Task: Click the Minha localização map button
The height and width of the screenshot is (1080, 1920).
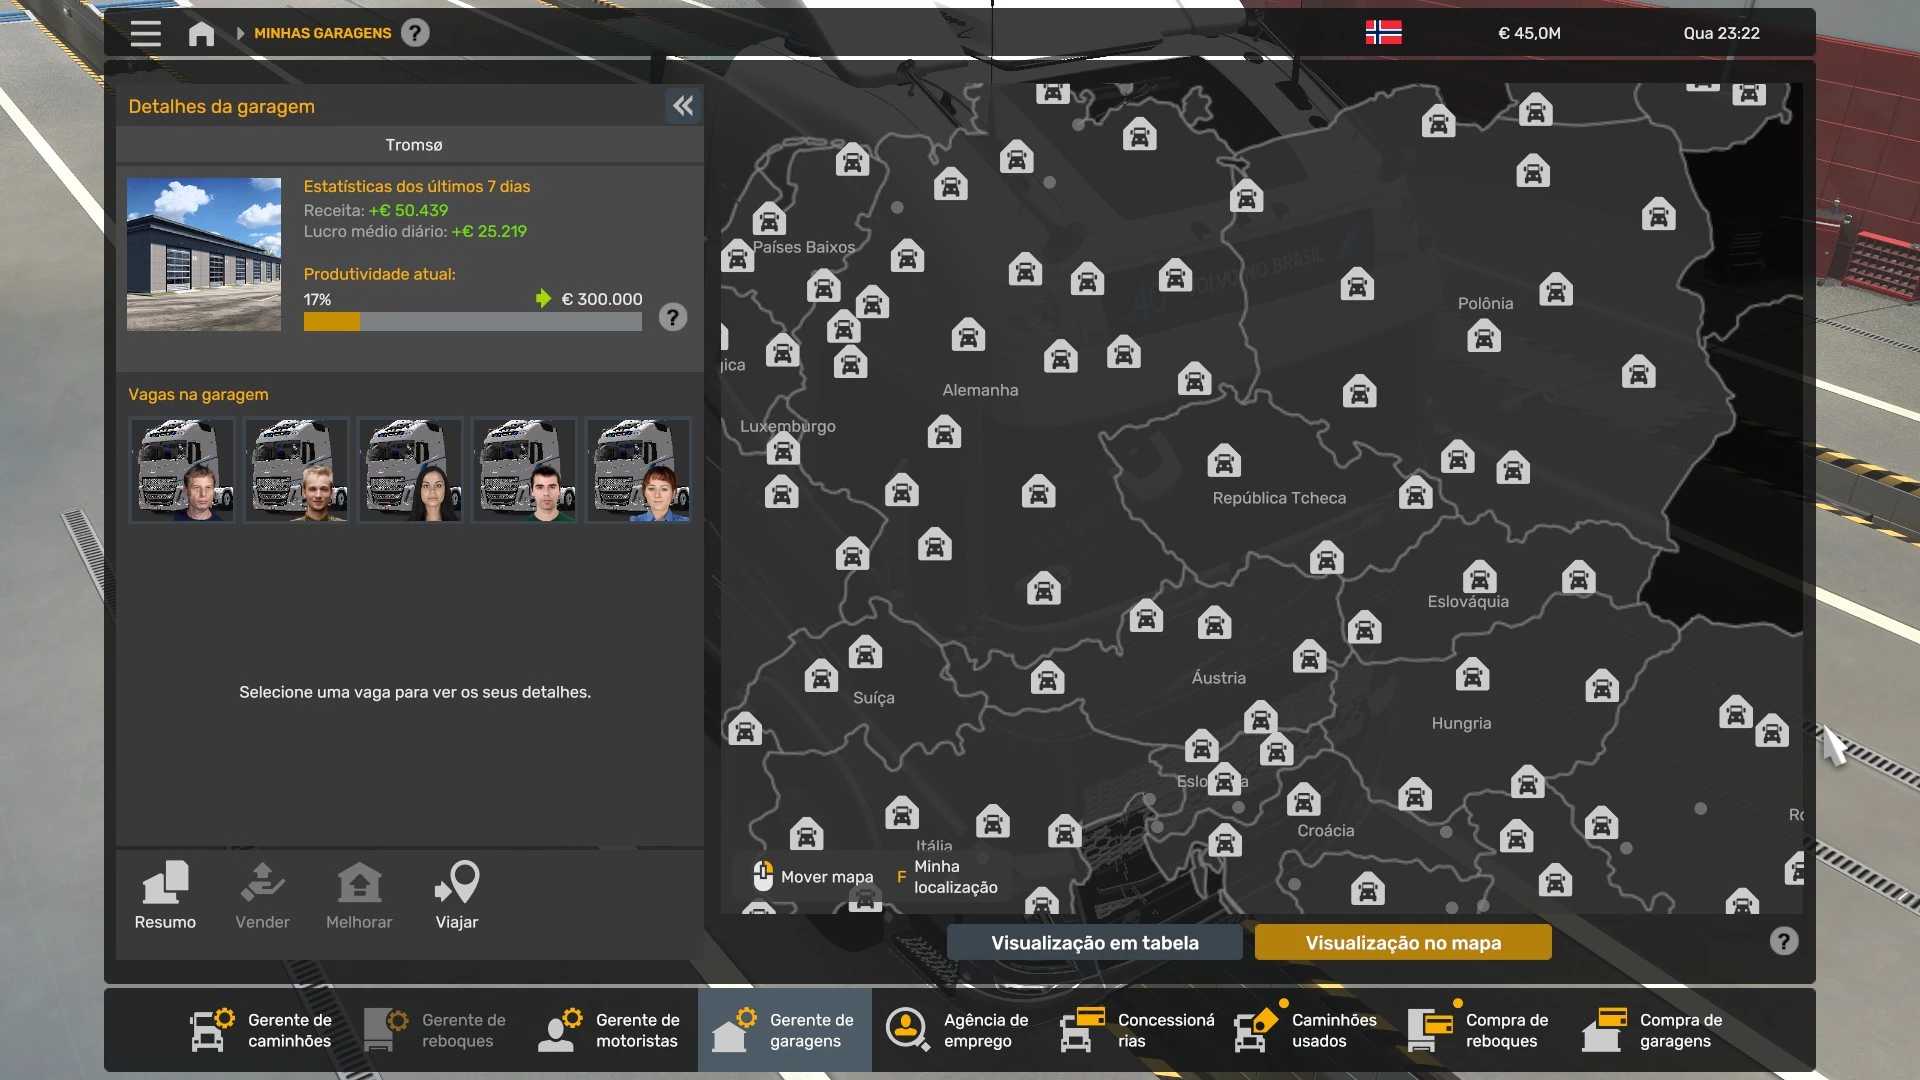Action: (954, 877)
